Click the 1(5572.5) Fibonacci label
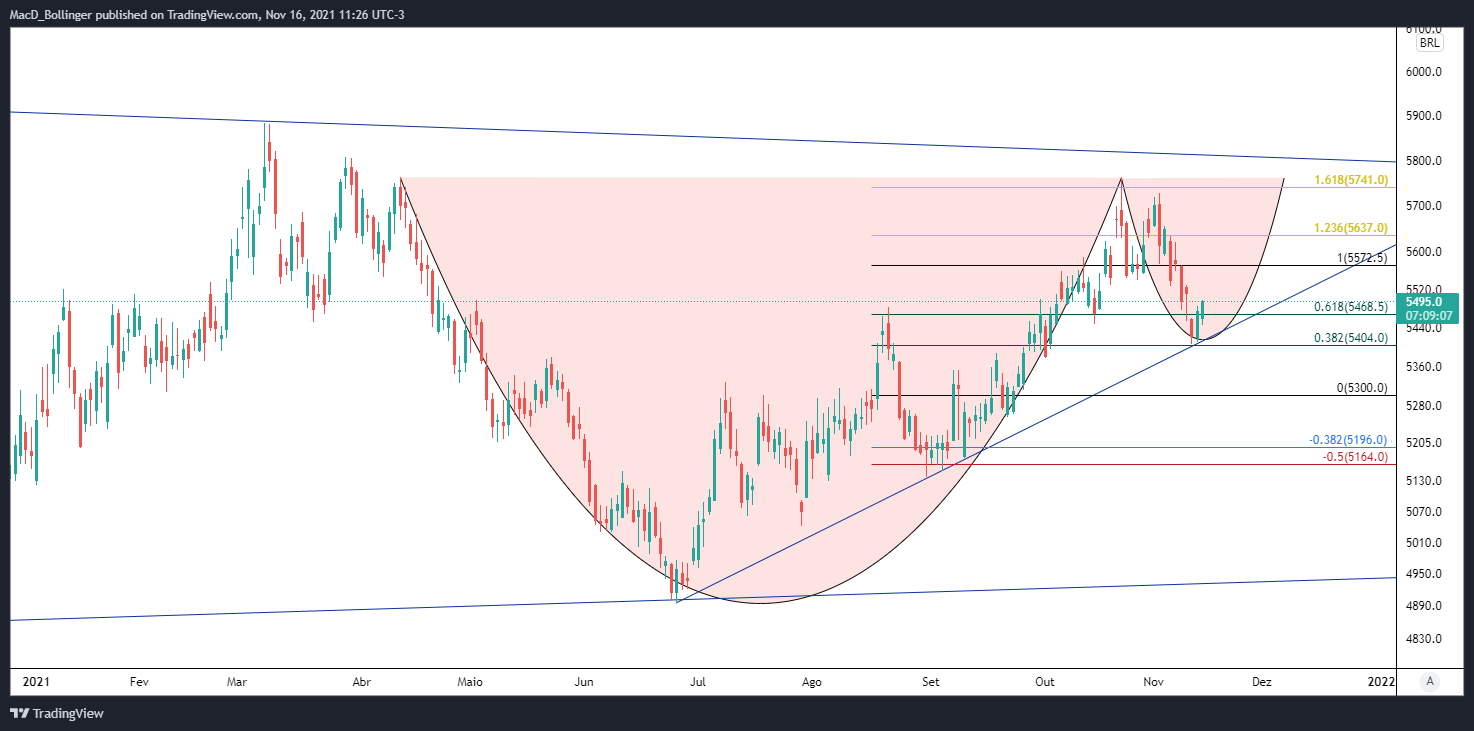Screen dimensions: 1474x731 tap(1363, 258)
